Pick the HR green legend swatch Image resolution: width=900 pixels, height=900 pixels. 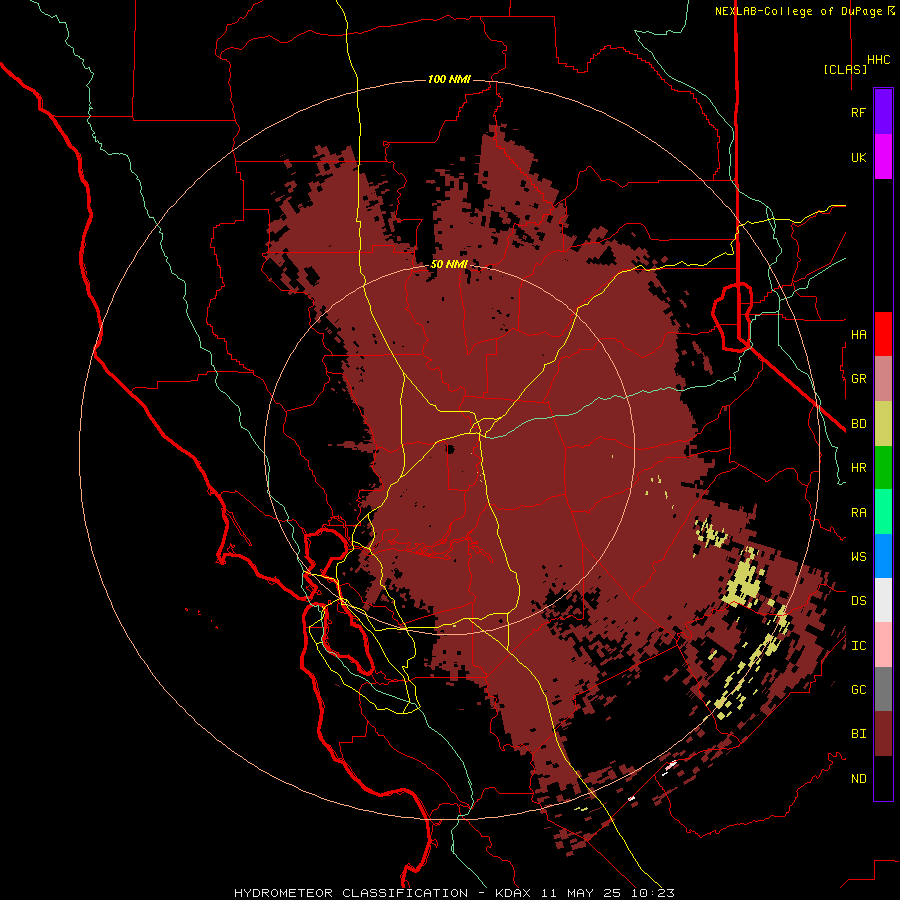click(883, 468)
